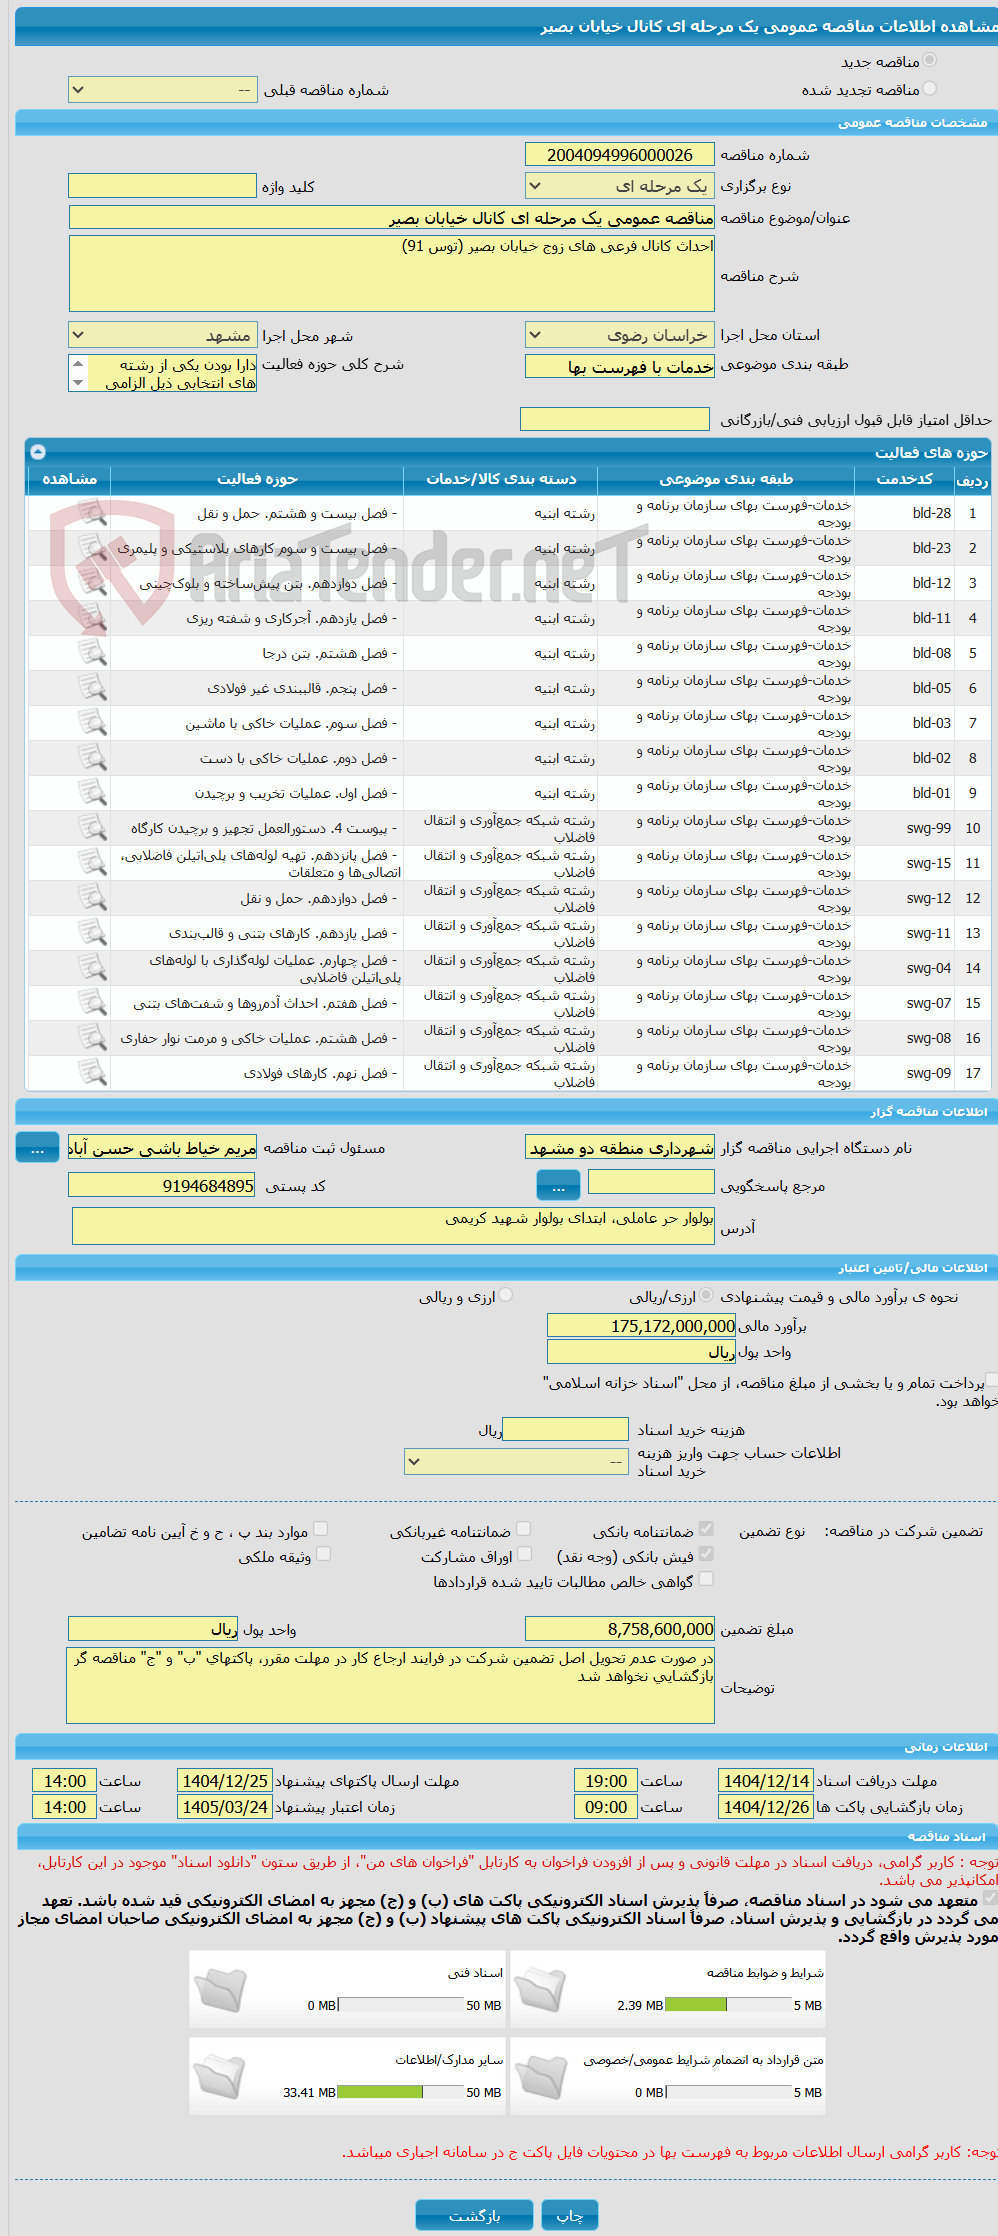Toggle گواهی خالص مطالبات تایید شده checkbox
Viewport: 998px width, 2236px height.
coord(706,1579)
